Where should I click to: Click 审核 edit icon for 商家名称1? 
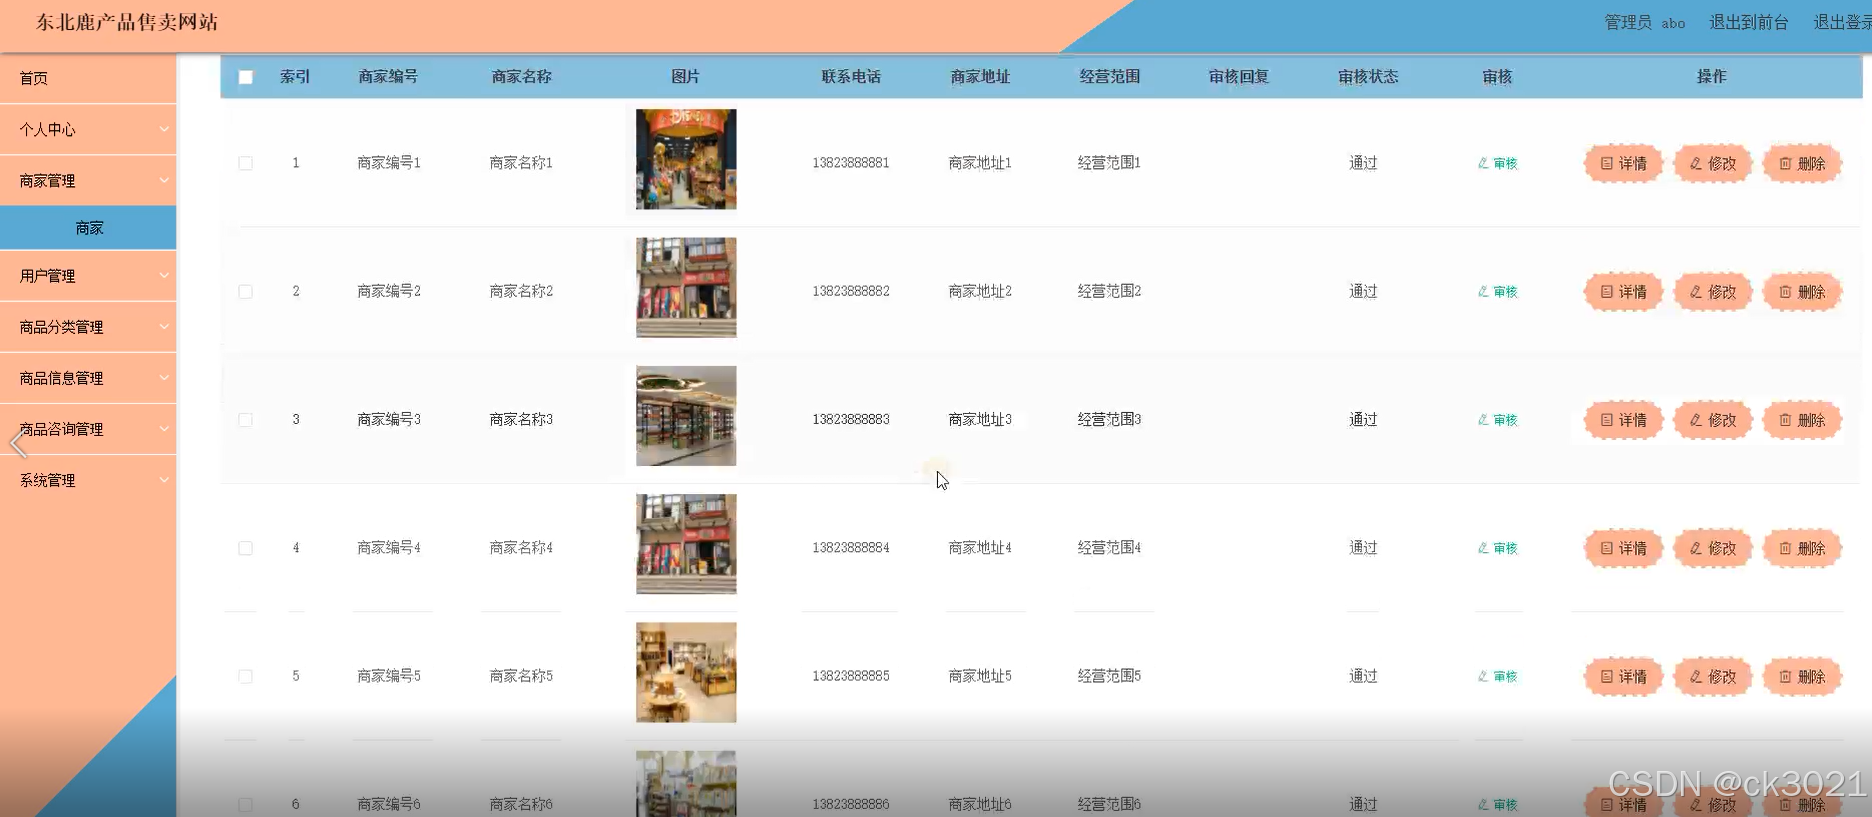(x=1483, y=163)
